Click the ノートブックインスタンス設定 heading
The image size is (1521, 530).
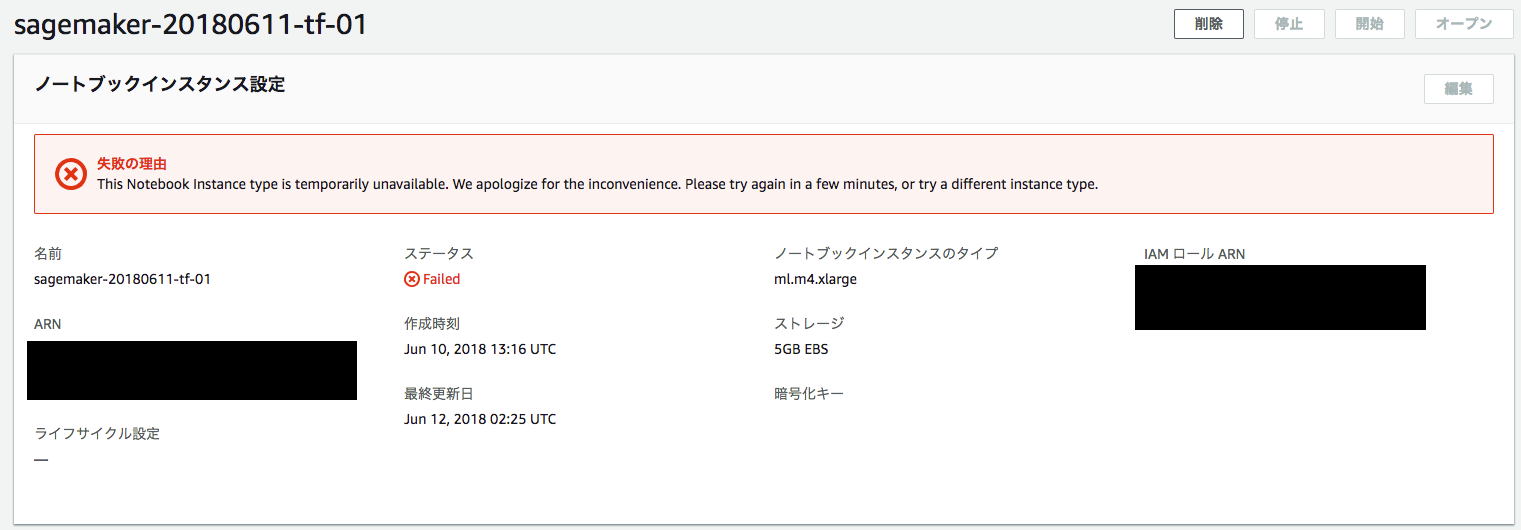[160, 85]
